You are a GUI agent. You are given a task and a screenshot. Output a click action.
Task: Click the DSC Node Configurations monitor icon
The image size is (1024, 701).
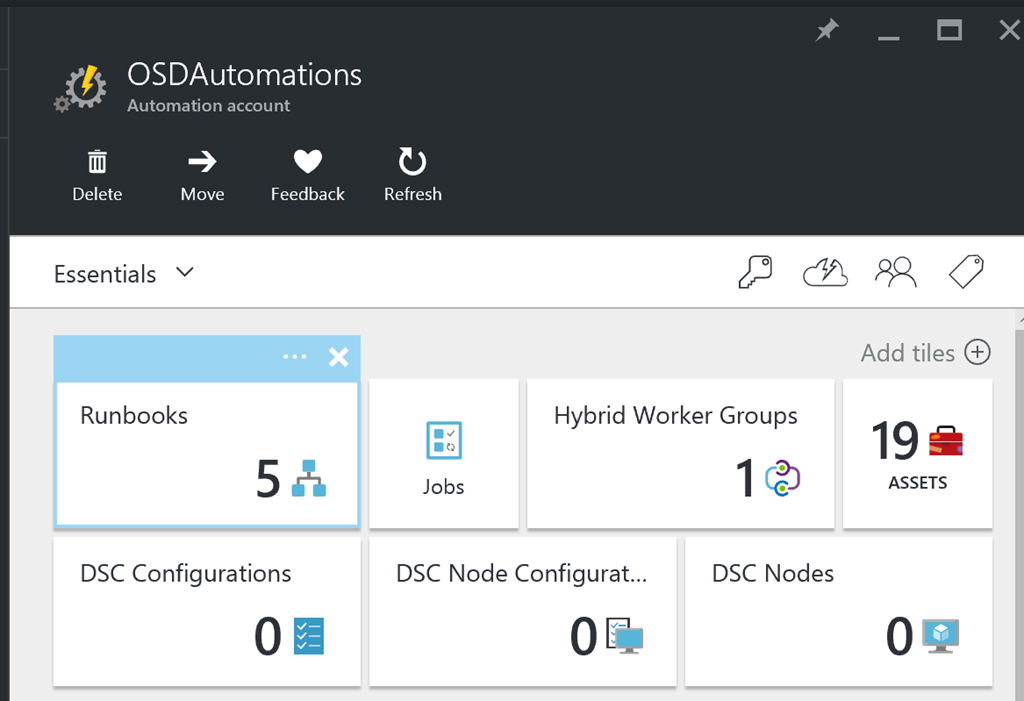[x=625, y=636]
